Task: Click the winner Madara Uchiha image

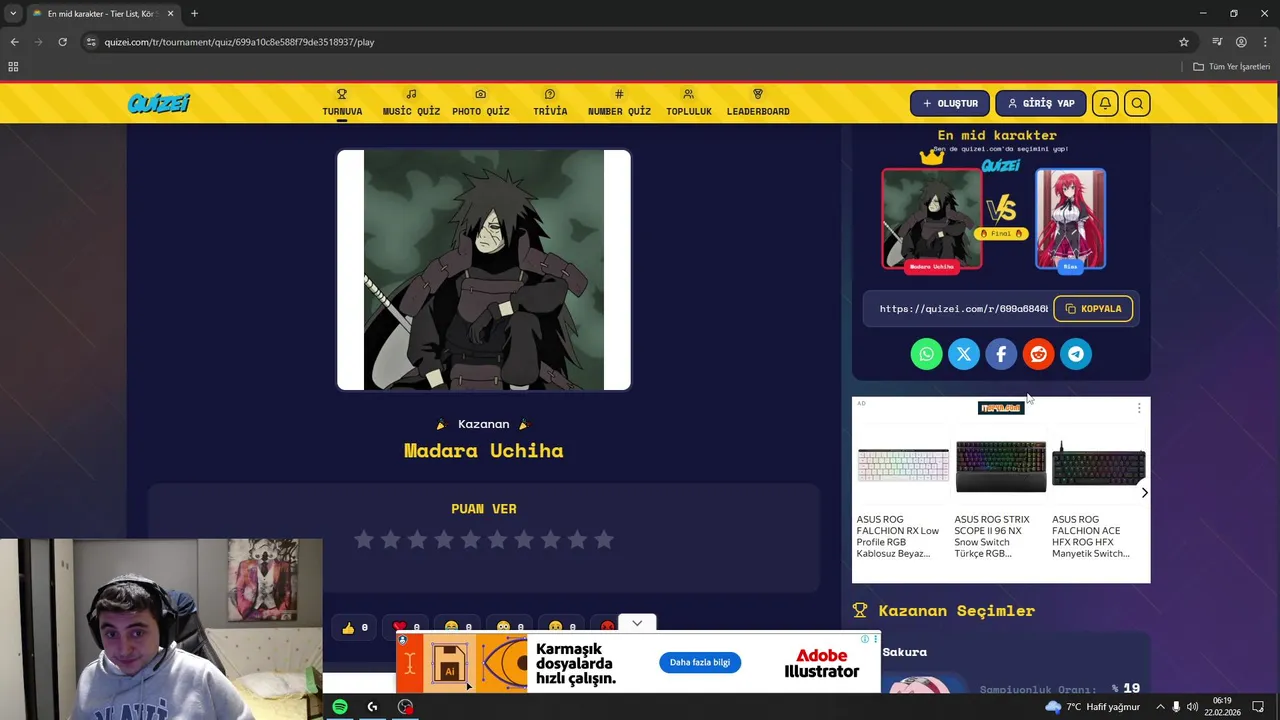Action: pos(484,270)
